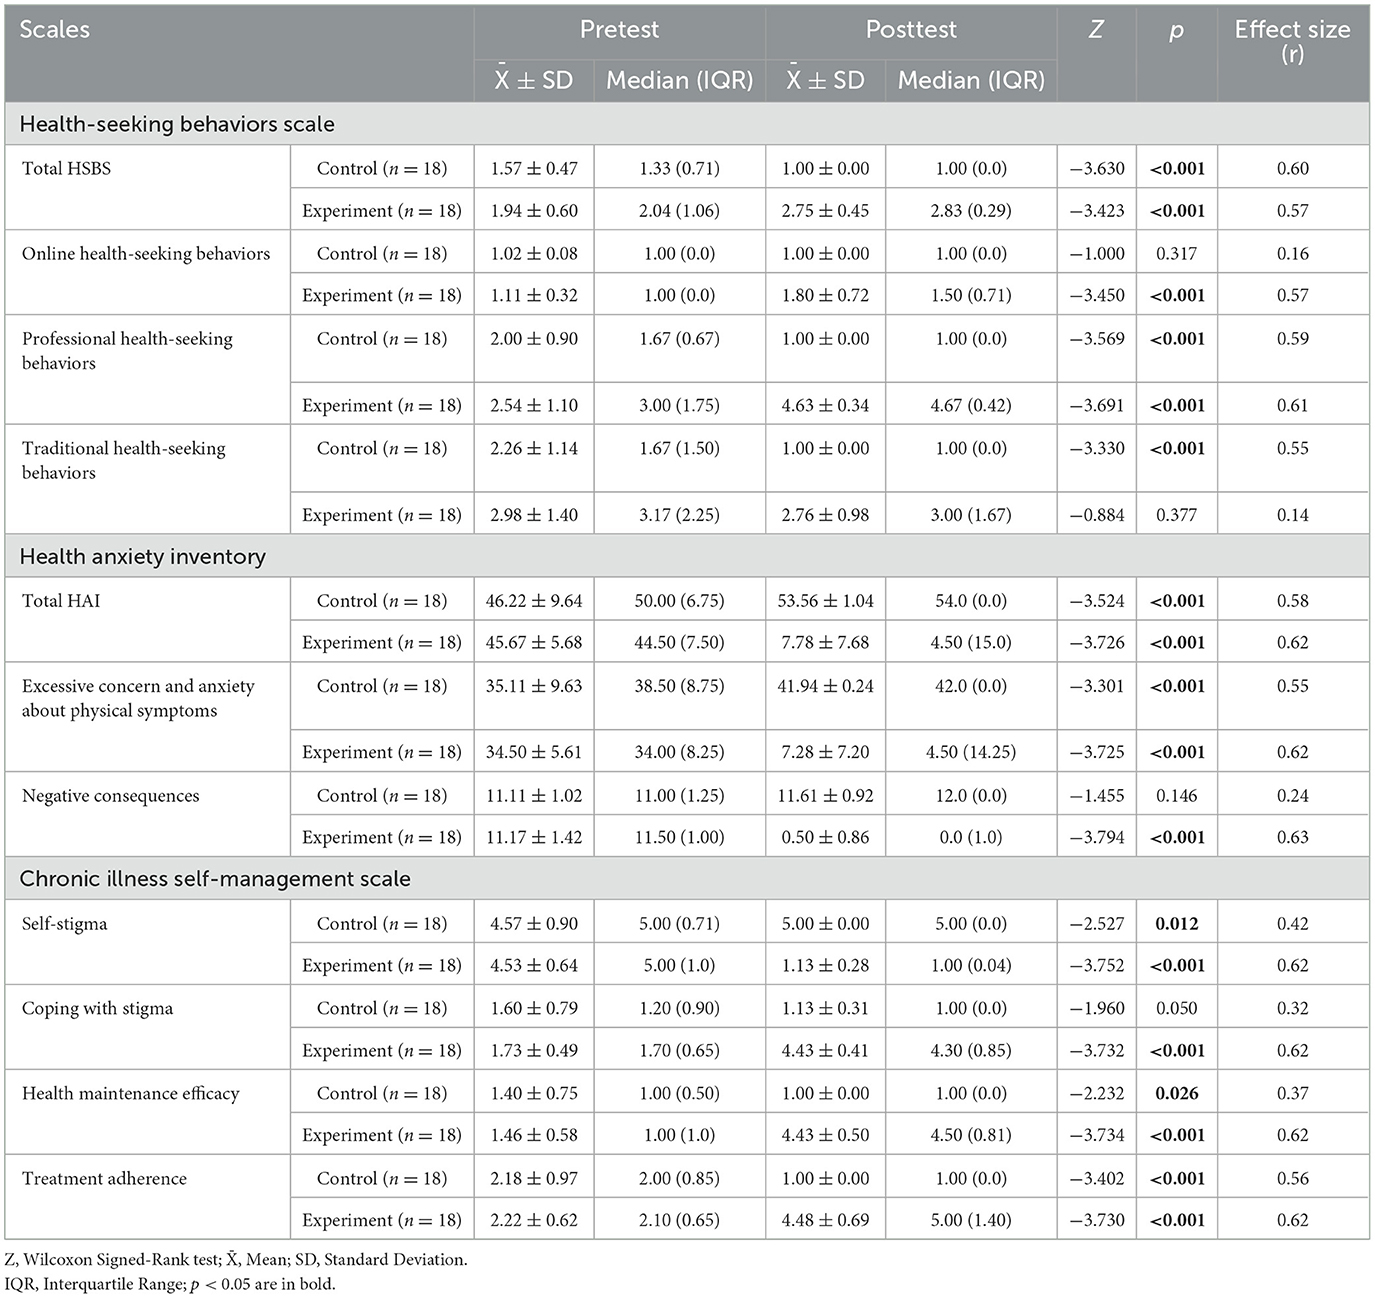
Task: Click the Coping with stigma label
Action: click(x=98, y=1009)
